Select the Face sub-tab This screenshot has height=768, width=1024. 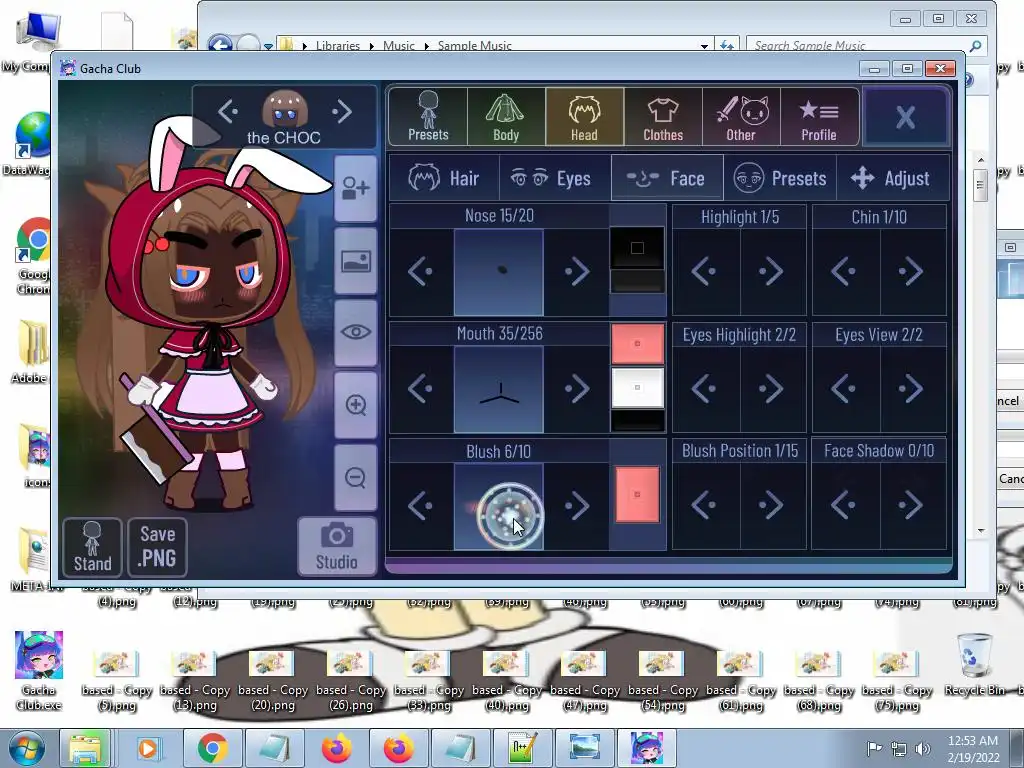click(x=667, y=178)
